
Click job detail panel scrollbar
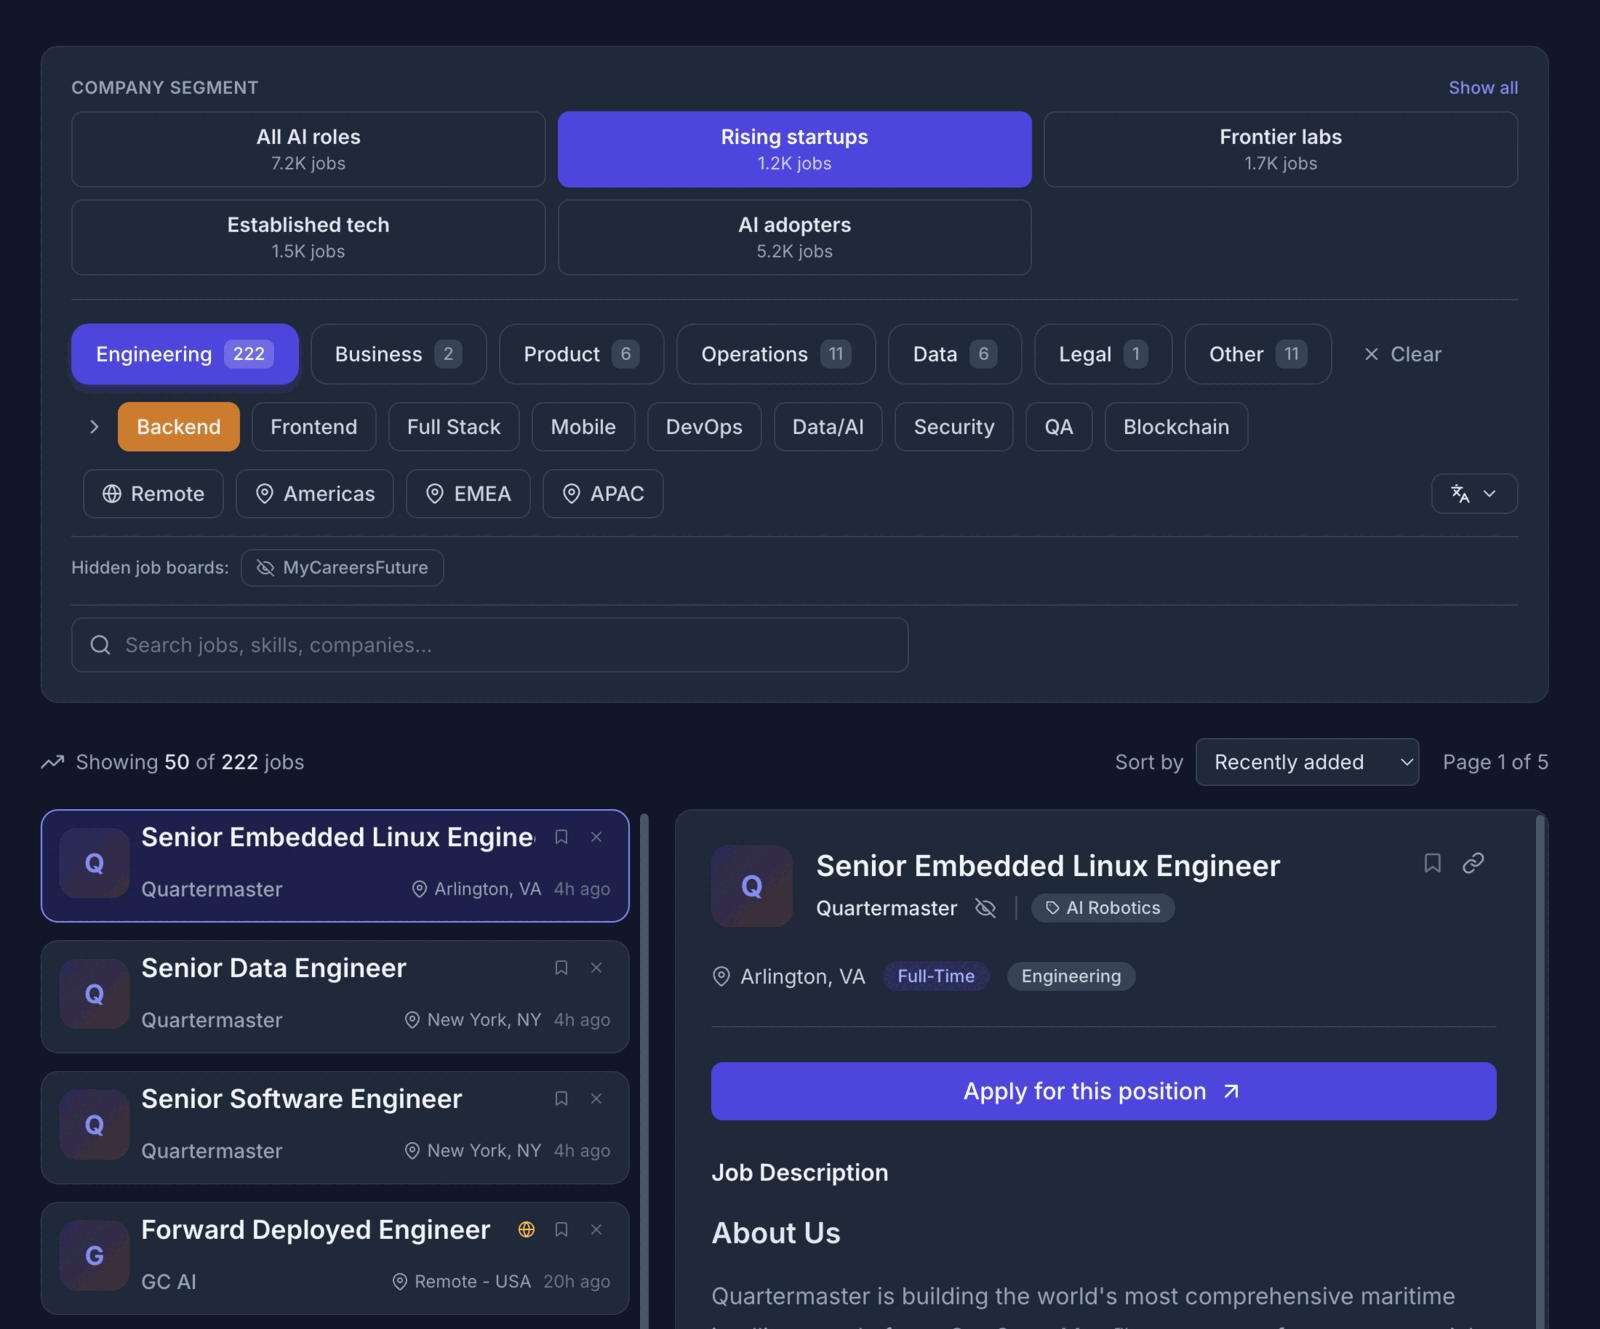click(x=1541, y=1070)
